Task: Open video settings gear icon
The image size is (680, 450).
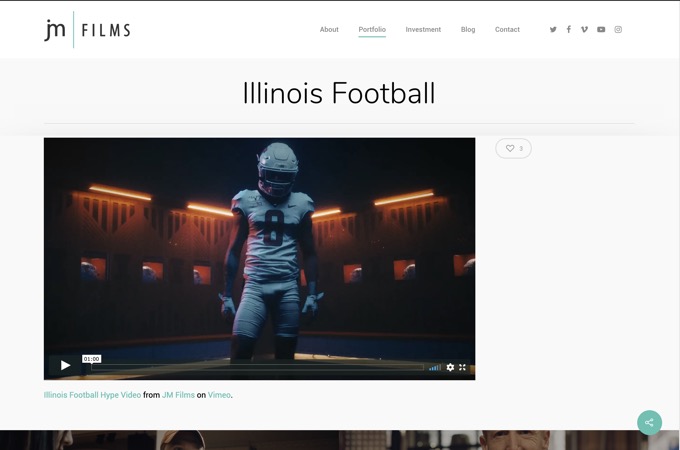Action: (x=450, y=367)
